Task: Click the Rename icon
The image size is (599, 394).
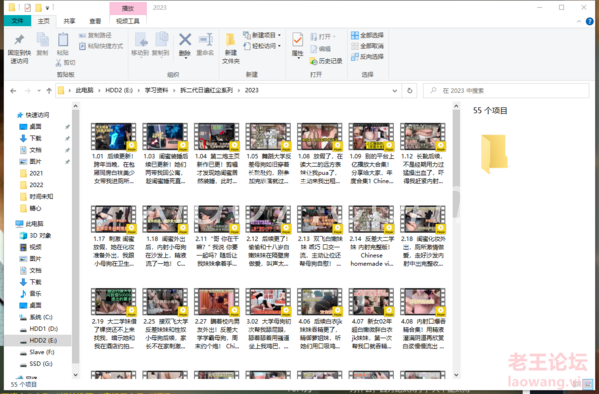Action: pyautogui.click(x=206, y=40)
